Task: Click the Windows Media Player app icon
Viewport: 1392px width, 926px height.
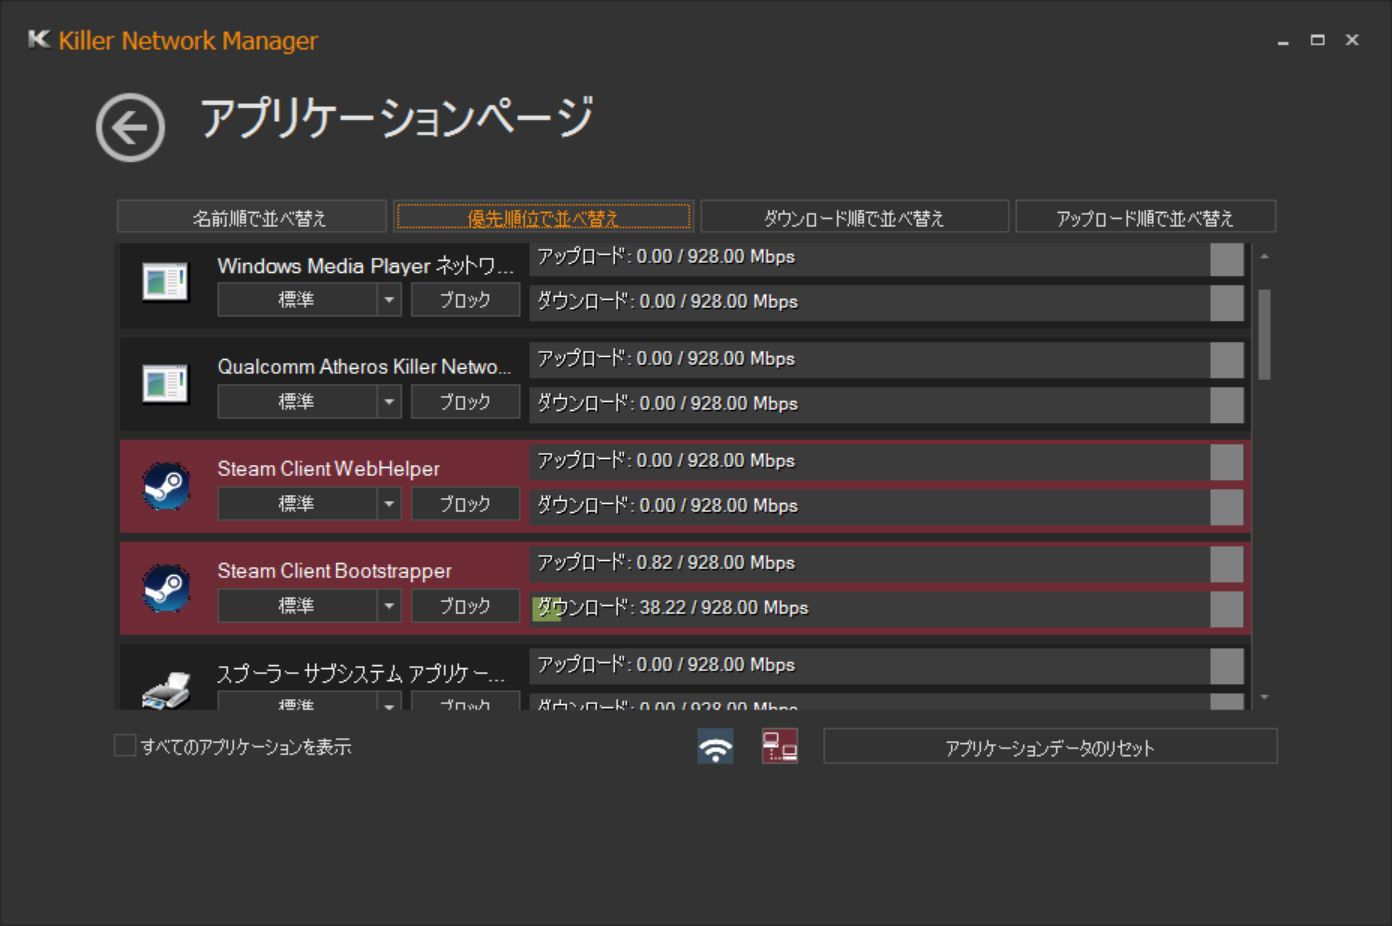Action: coord(165,282)
